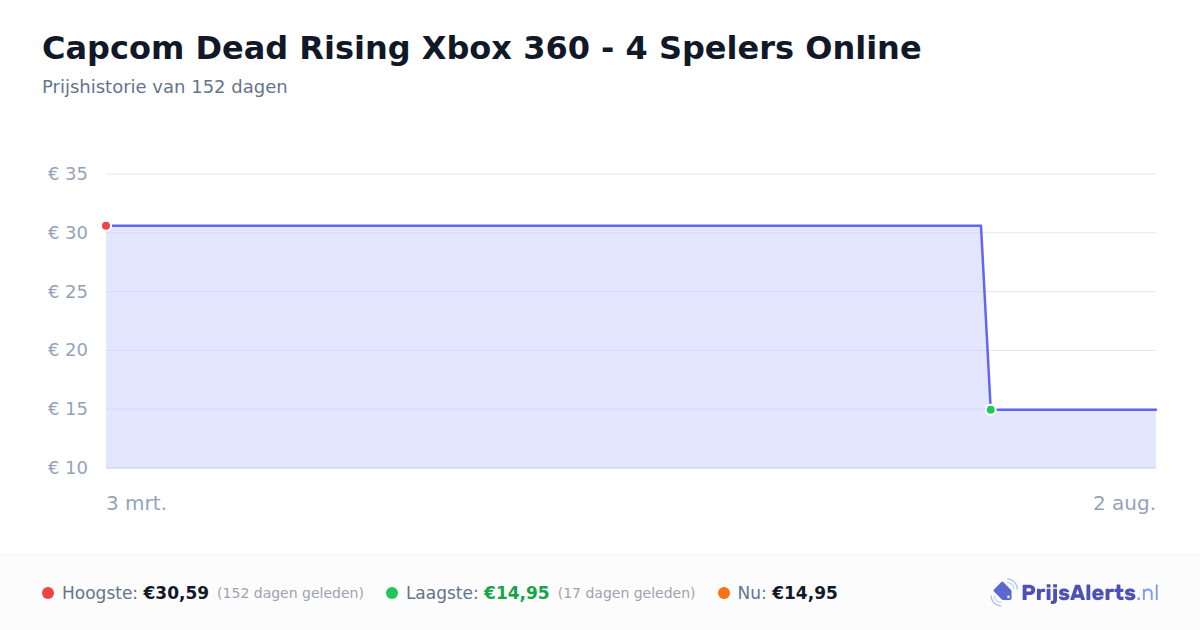Click the 3 mrt. start date label
This screenshot has width=1200, height=630.
click(137, 503)
